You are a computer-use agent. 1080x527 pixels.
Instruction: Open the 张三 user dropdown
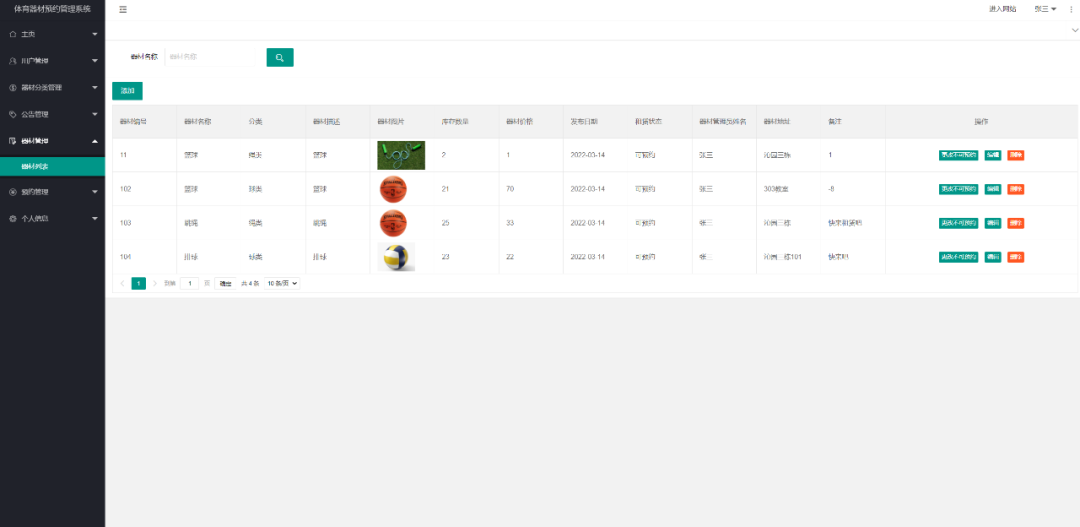1045,9
